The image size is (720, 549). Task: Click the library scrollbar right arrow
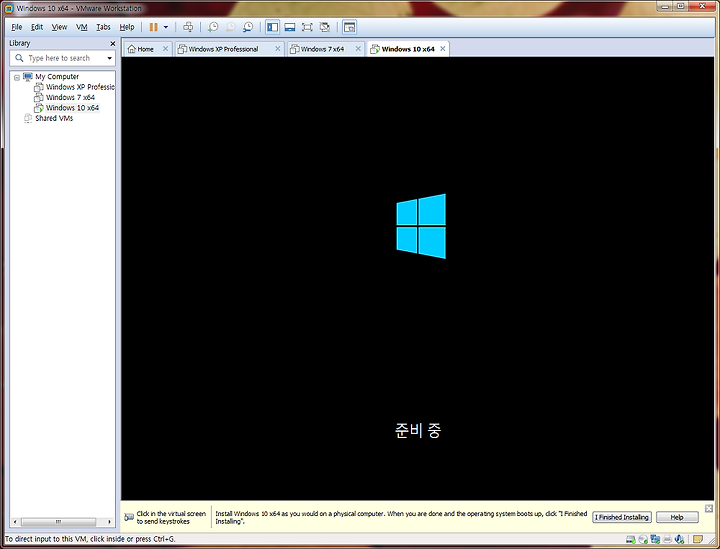point(109,521)
